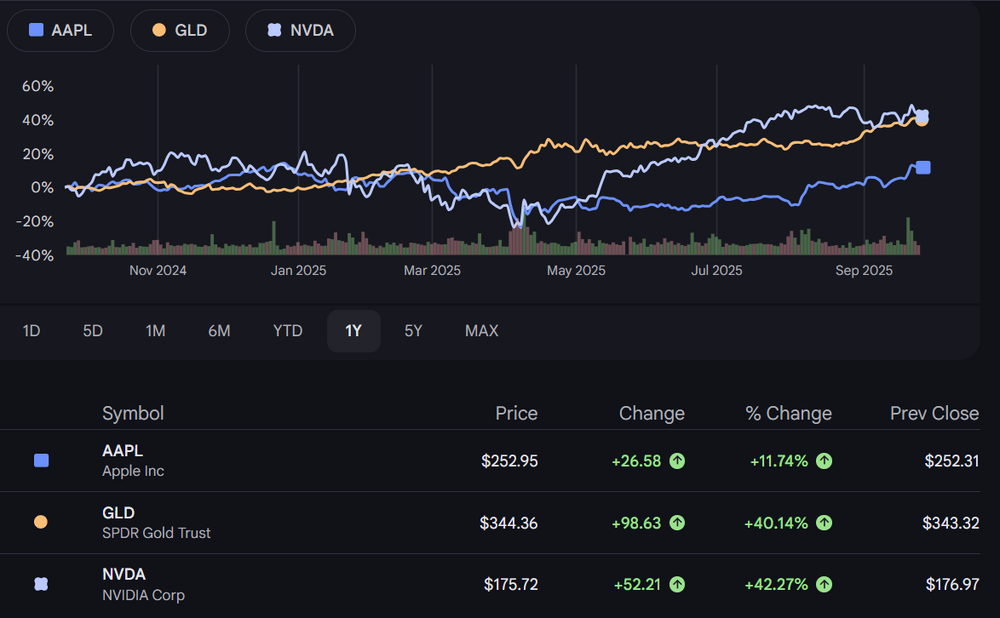The image size is (1000, 618).
Task: Select the YTD range option
Action: click(x=288, y=331)
